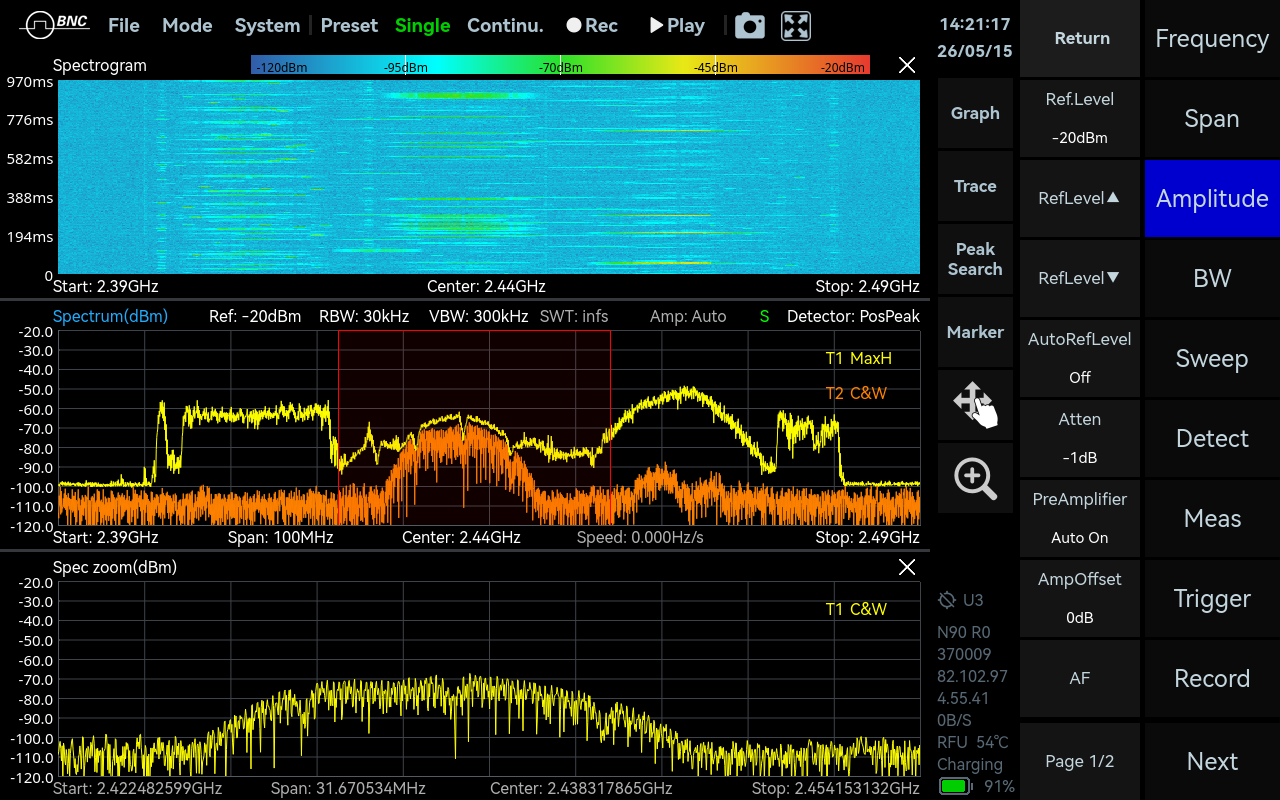This screenshot has width=1280, height=800.
Task: Click the spectrogram color scale bar
Action: 561,66
